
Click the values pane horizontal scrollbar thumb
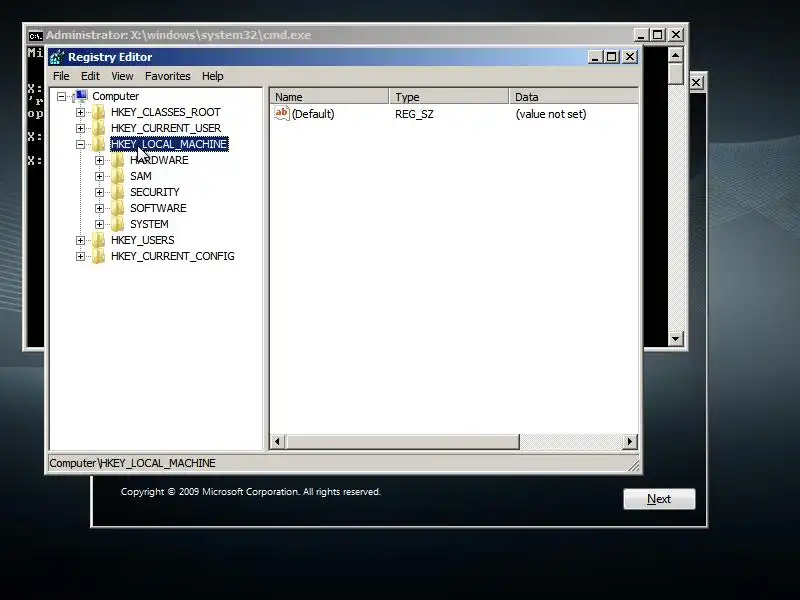(x=402, y=441)
